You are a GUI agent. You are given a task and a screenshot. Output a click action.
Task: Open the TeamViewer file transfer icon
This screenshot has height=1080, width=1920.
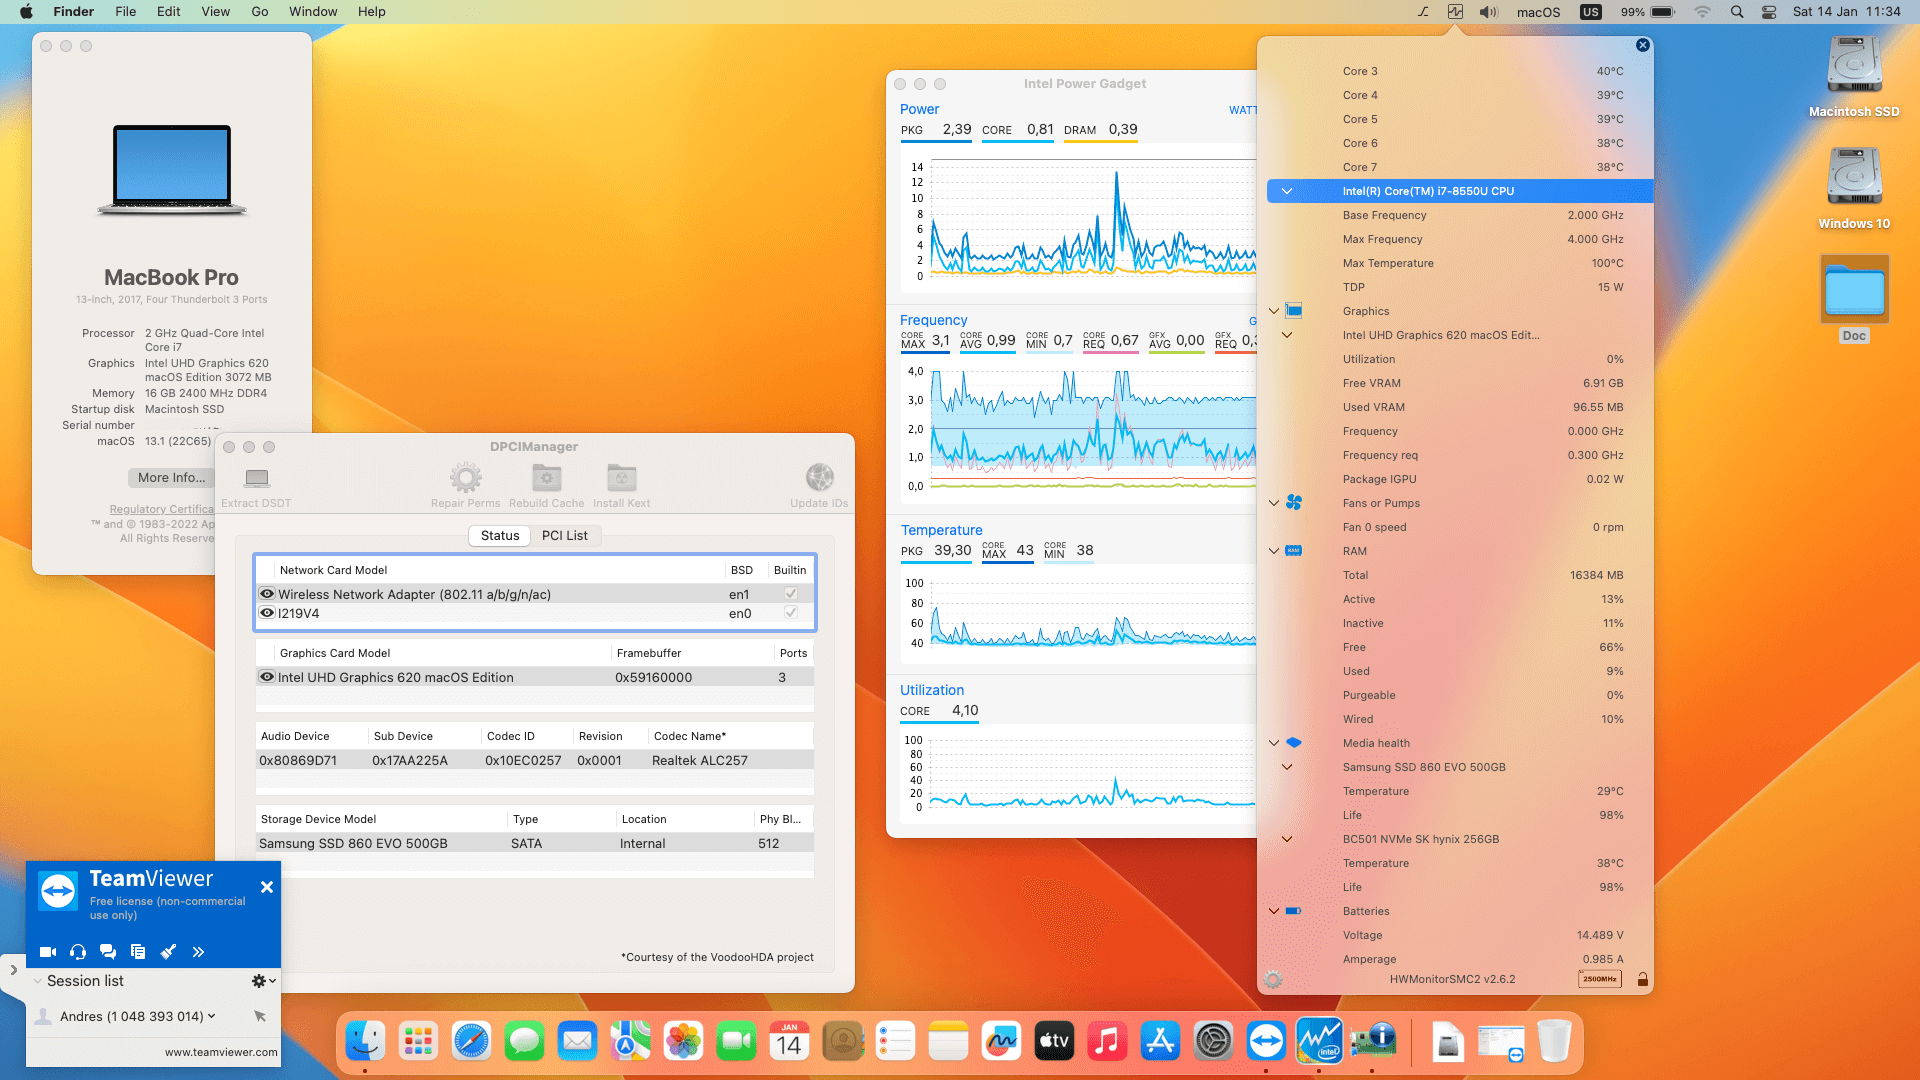click(138, 952)
